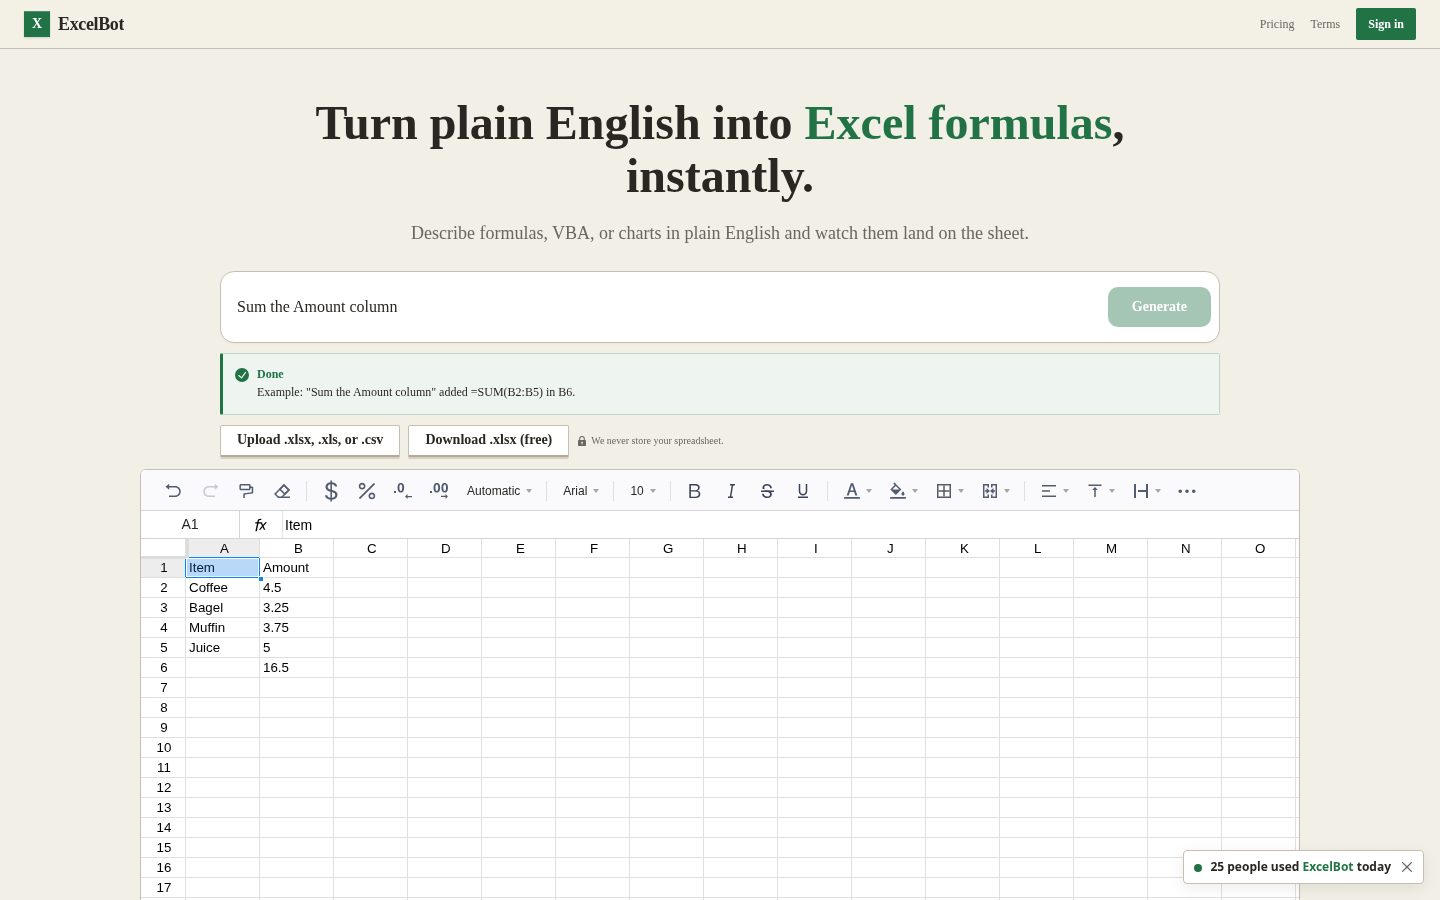Viewport: 1440px width, 900px height.
Task: Click the prompt input field
Action: [664, 307]
